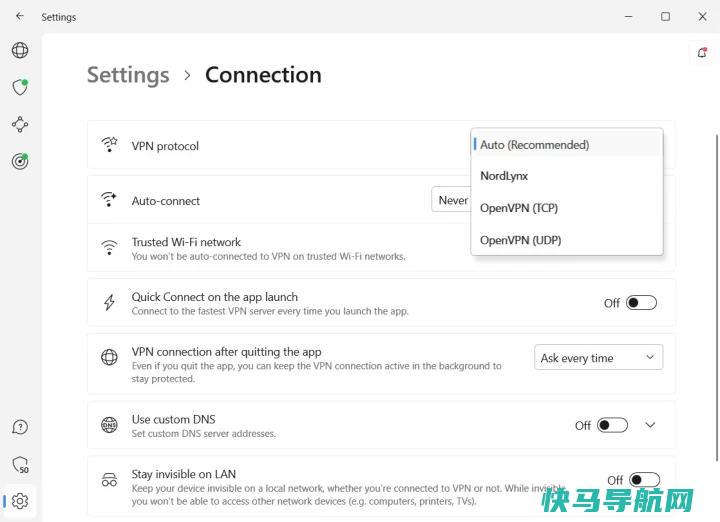Image resolution: width=720 pixels, height=522 pixels.
Task: Select NordLynx protocol option
Action: point(567,176)
